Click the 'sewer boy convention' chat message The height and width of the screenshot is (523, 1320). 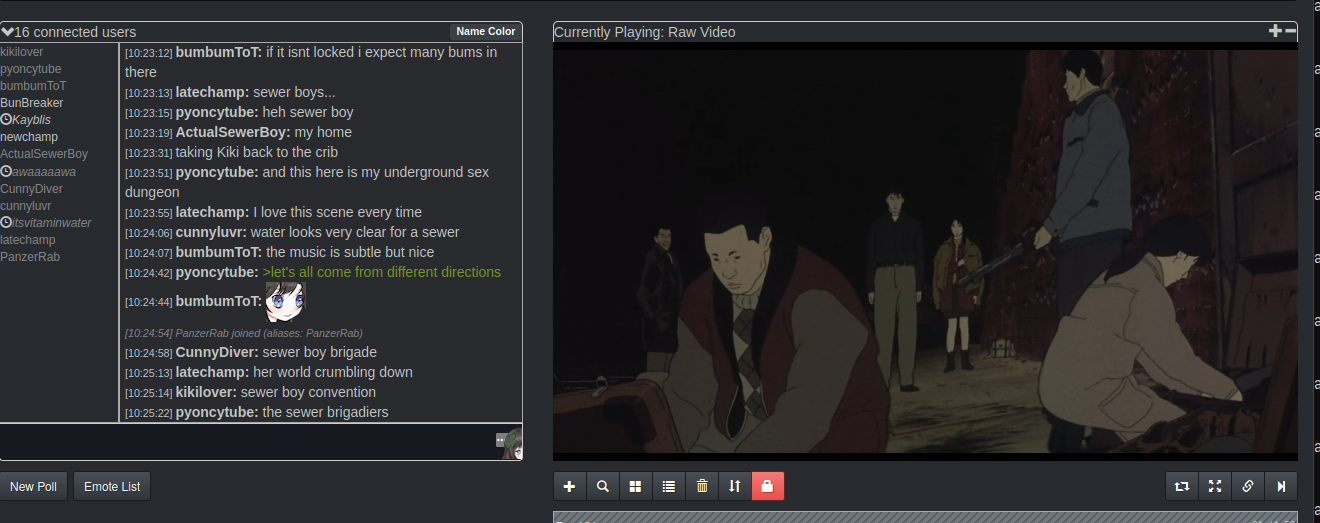point(308,392)
